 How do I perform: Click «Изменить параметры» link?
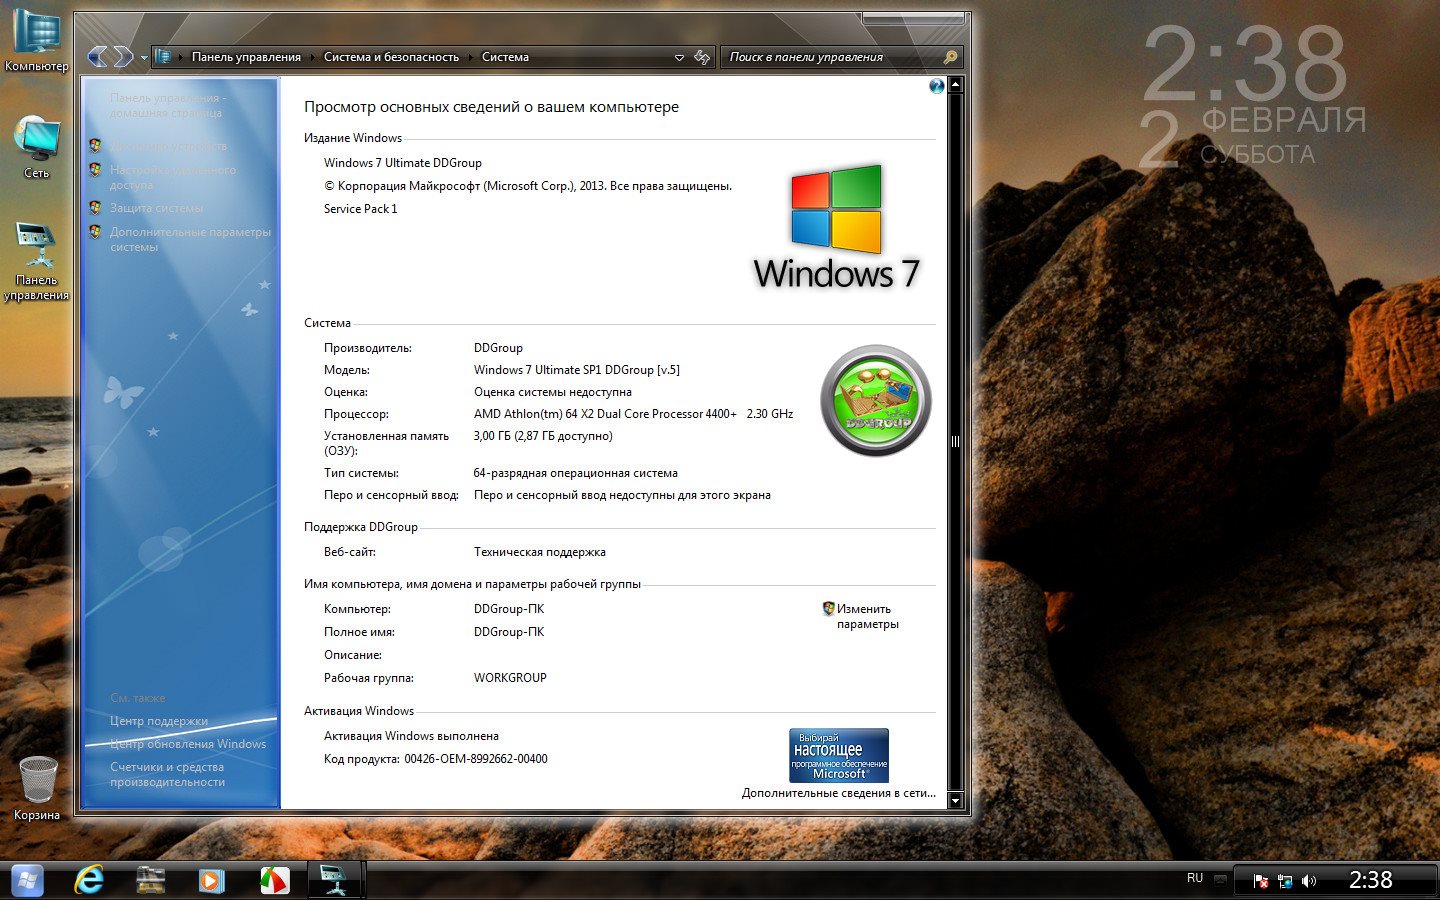(x=868, y=616)
